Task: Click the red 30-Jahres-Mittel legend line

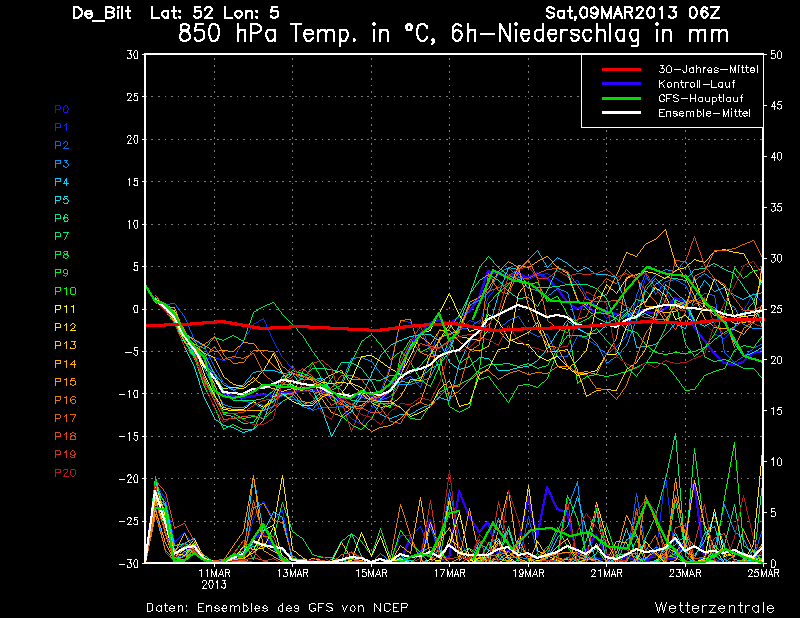Action: [621, 69]
